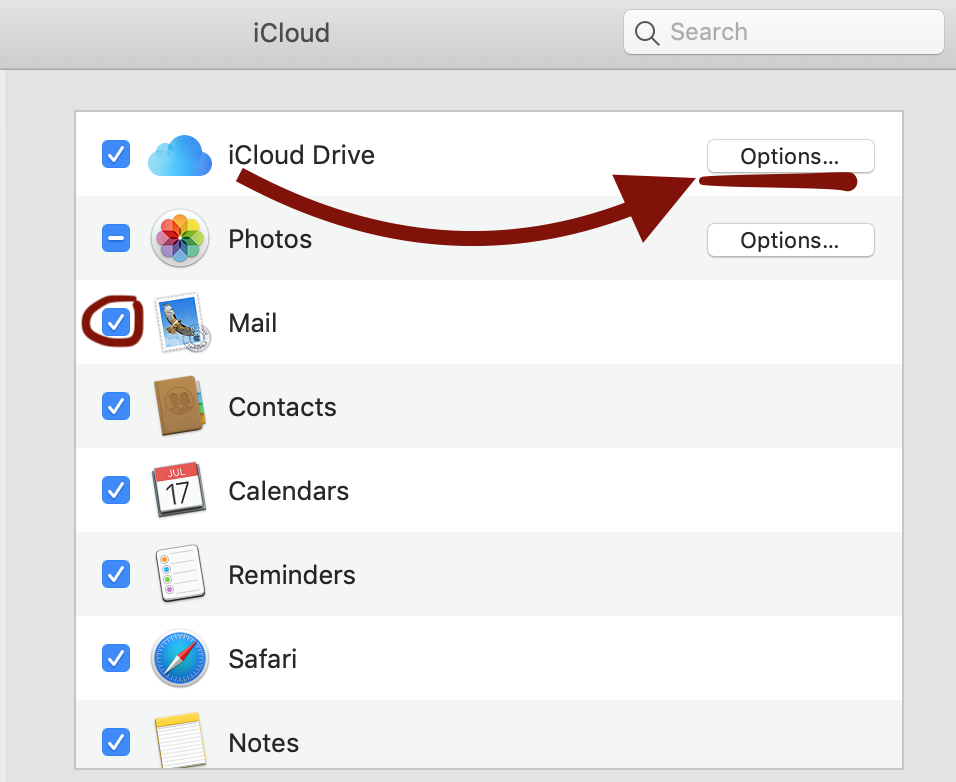This screenshot has height=782, width=956.
Task: Uncheck the Contacts checkbox
Action: 116,406
